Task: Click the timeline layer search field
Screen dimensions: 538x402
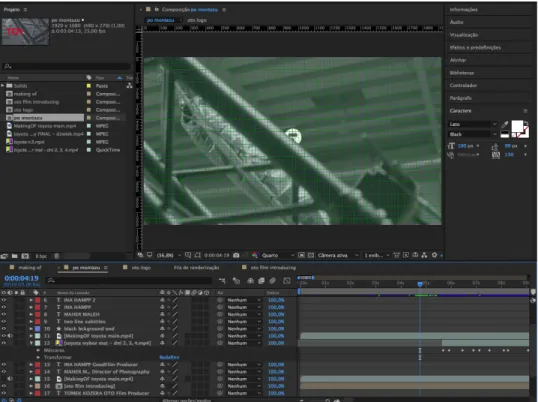Action: (x=129, y=281)
